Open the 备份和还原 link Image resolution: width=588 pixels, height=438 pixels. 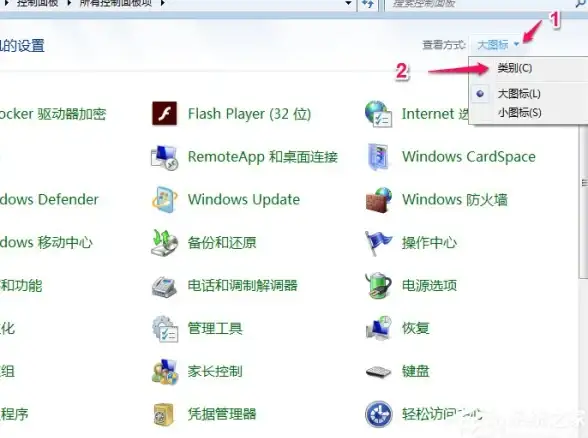(222, 243)
